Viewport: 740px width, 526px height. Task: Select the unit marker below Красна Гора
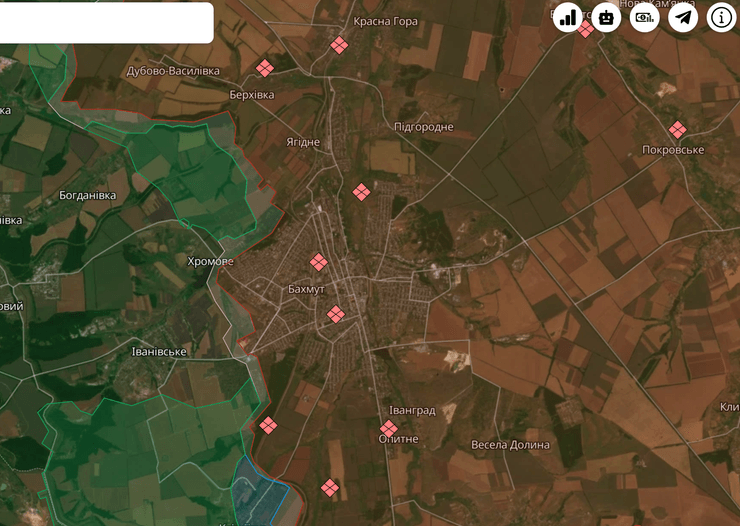(x=340, y=45)
